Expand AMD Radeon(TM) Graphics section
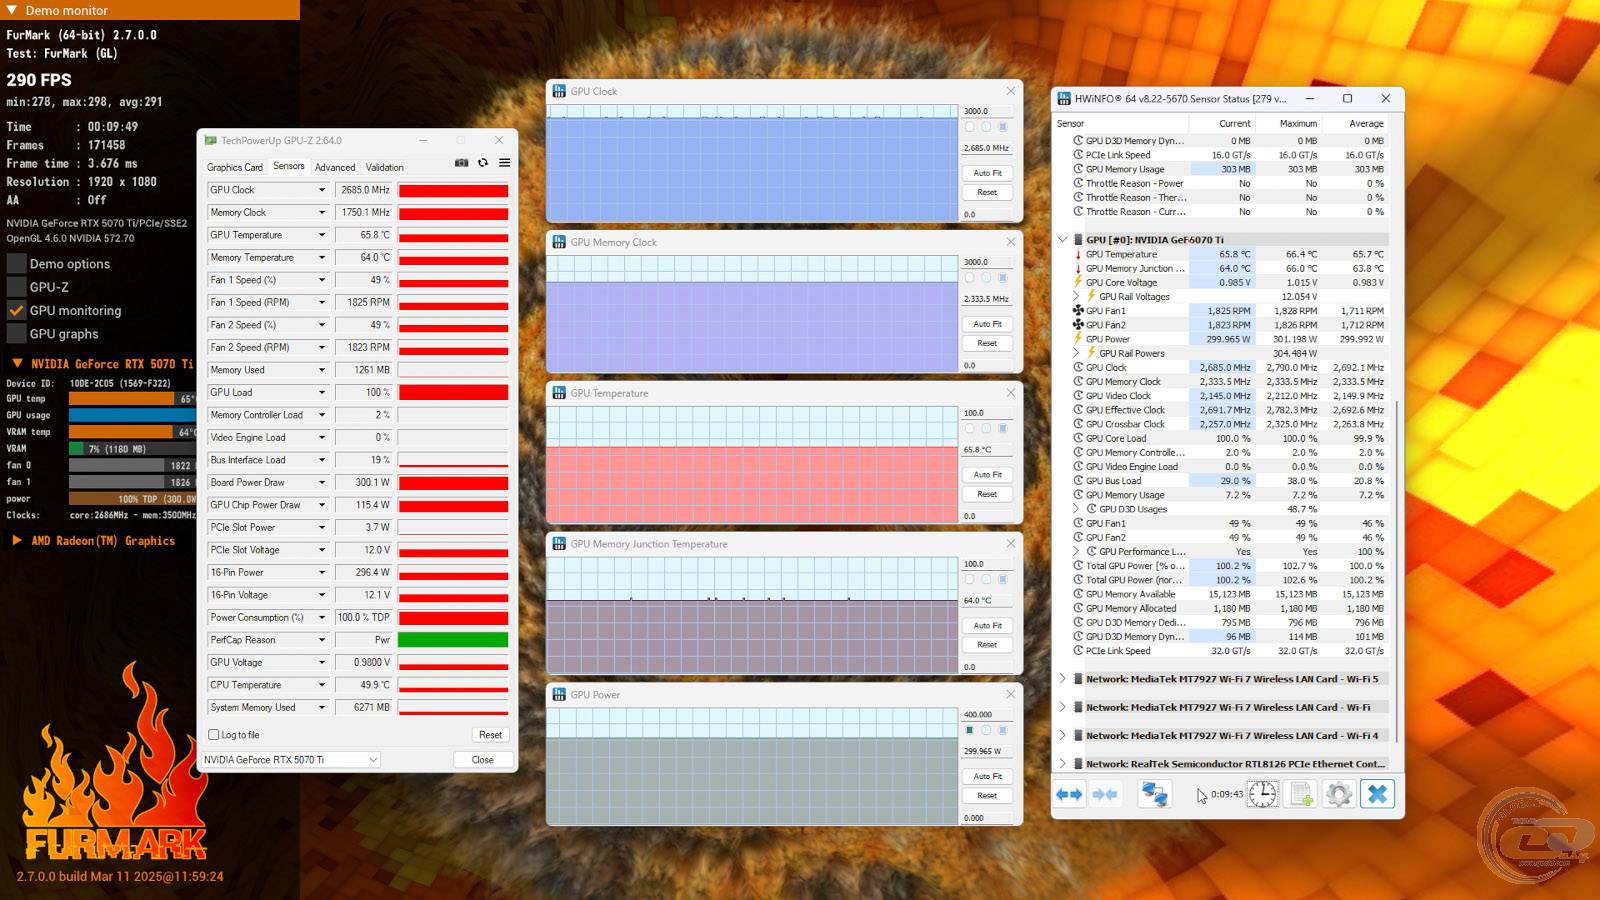This screenshot has width=1600, height=900. tap(17, 540)
